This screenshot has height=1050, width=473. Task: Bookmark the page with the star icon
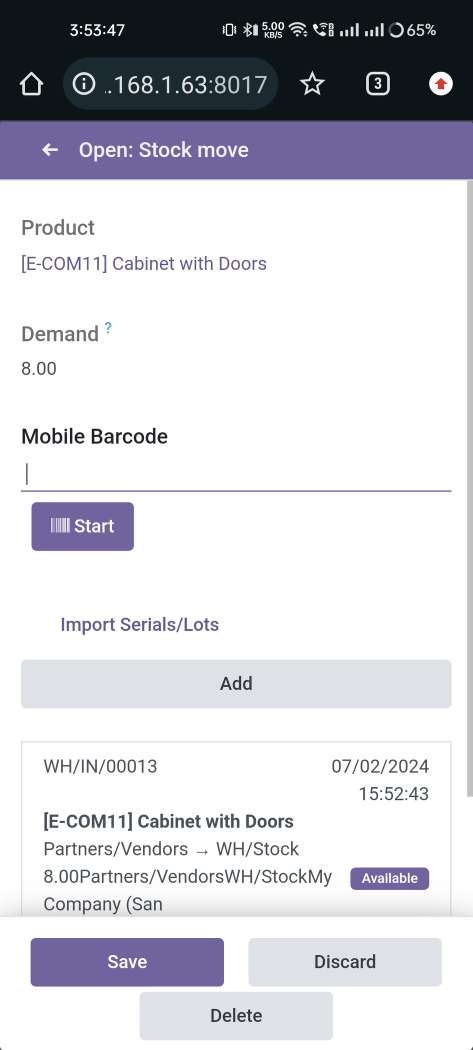click(312, 84)
